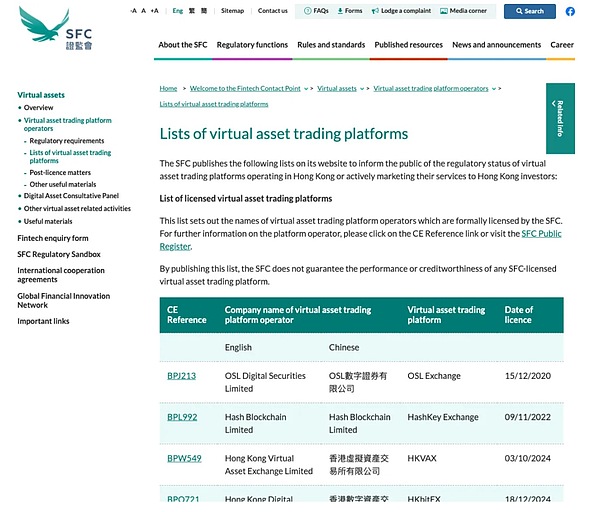This screenshot has height=512, width=600.
Task: Open Other useful materials sidebar item
Action: pyautogui.click(x=63, y=184)
